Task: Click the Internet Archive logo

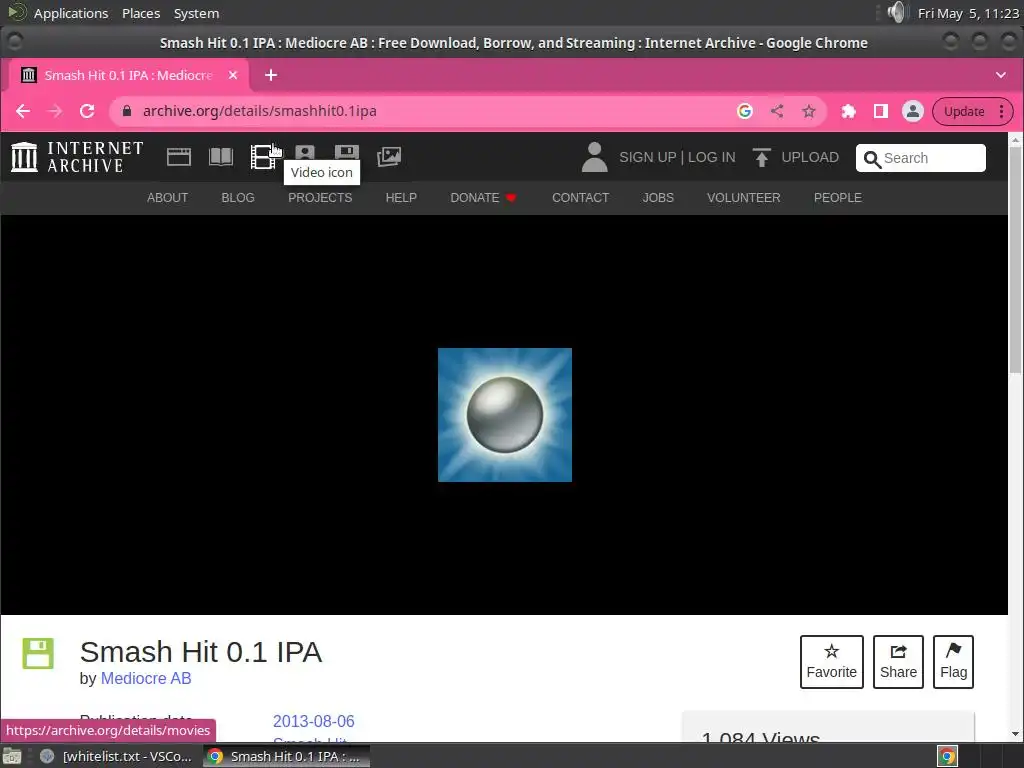Action: (77, 157)
